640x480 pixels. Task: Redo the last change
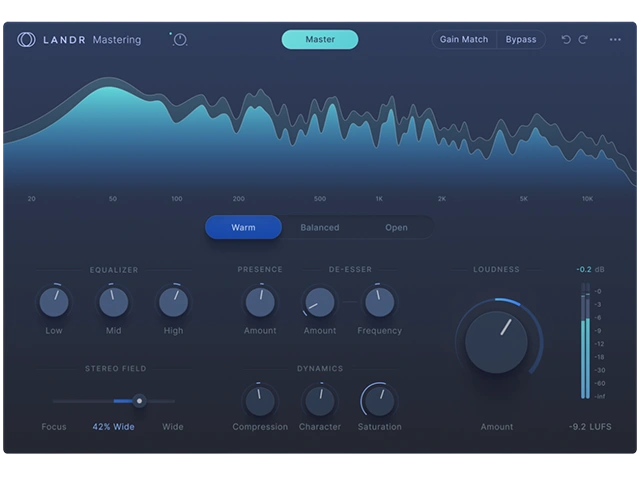583,39
